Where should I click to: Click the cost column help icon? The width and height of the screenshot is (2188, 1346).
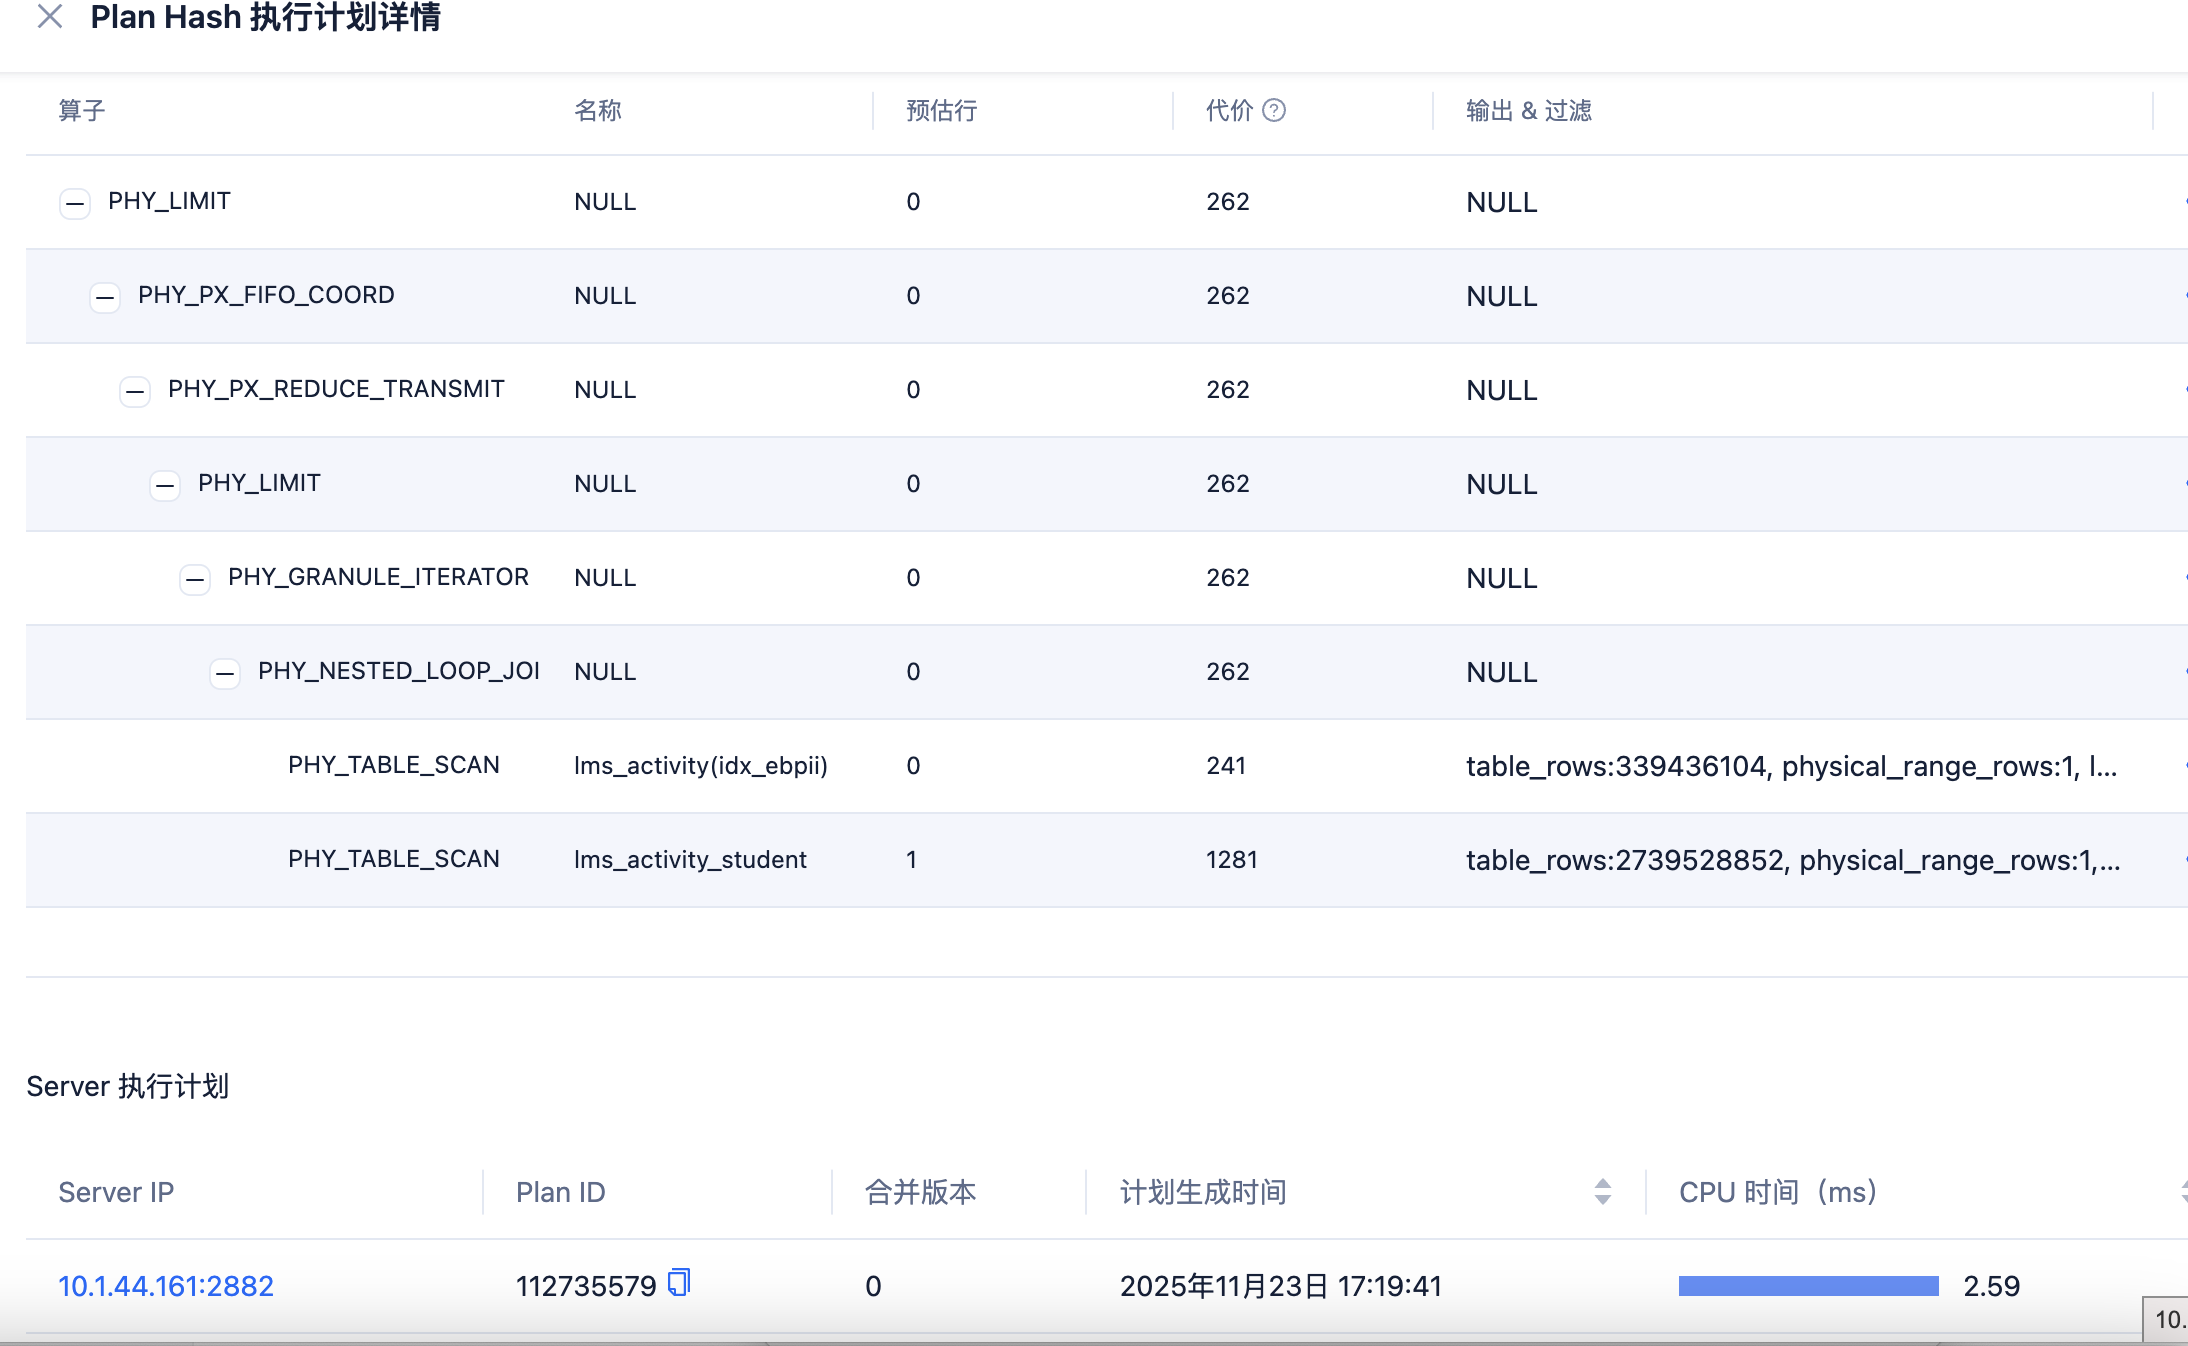click(x=1273, y=110)
